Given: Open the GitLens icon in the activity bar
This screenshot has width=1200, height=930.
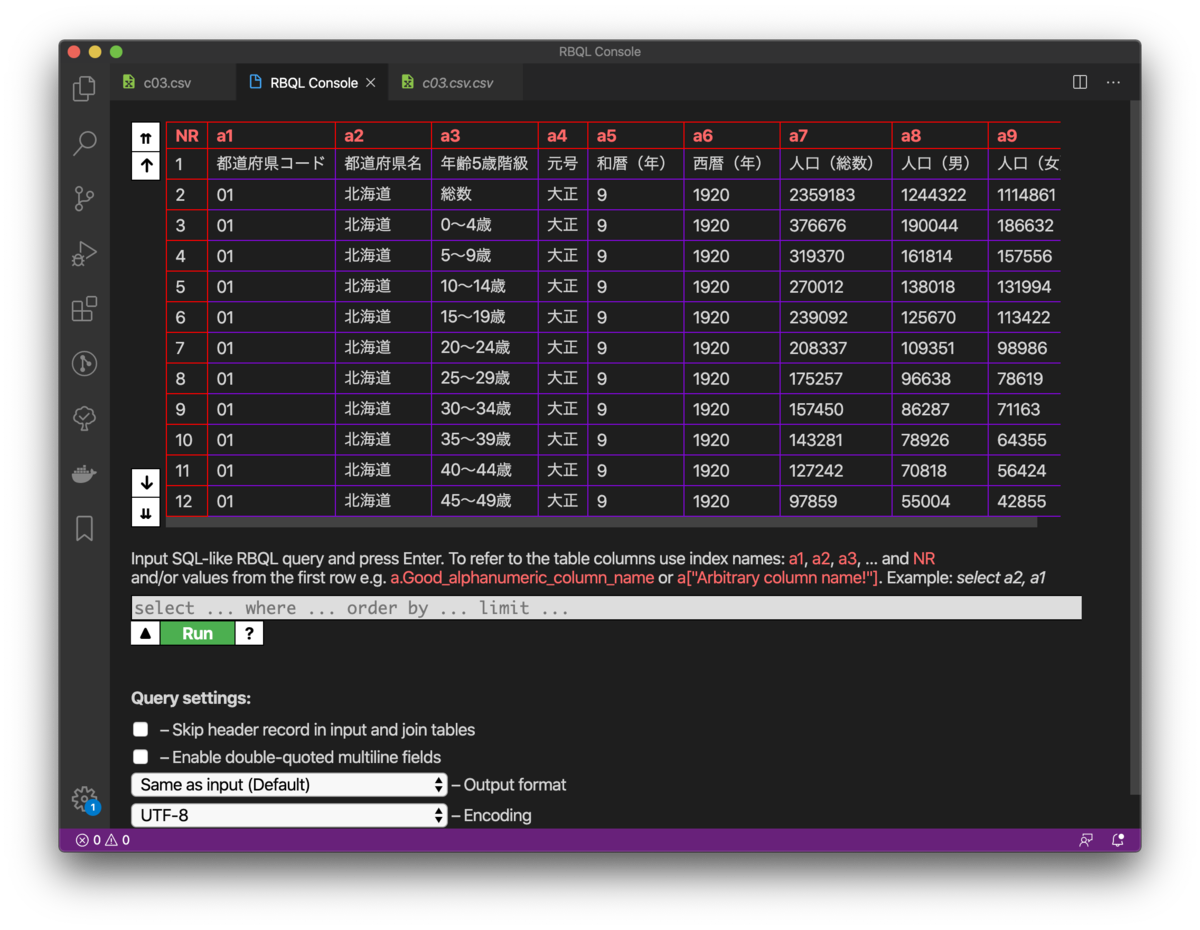Looking at the screenshot, I should (x=85, y=363).
